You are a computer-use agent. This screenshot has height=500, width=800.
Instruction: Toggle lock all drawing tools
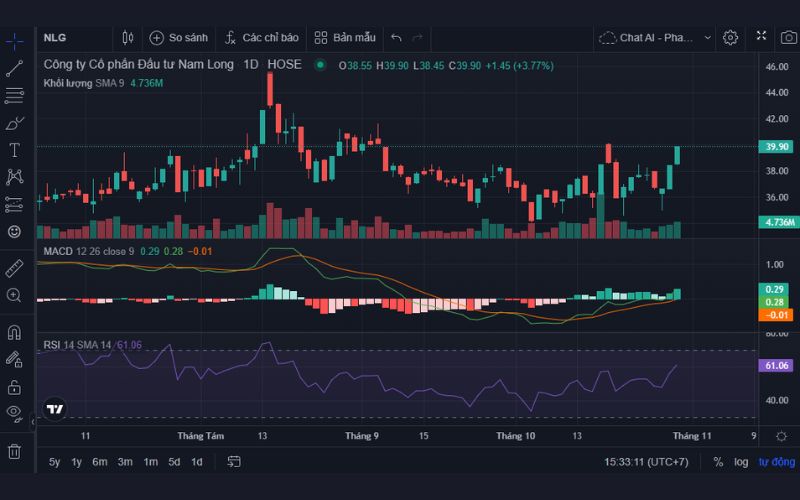(14, 386)
